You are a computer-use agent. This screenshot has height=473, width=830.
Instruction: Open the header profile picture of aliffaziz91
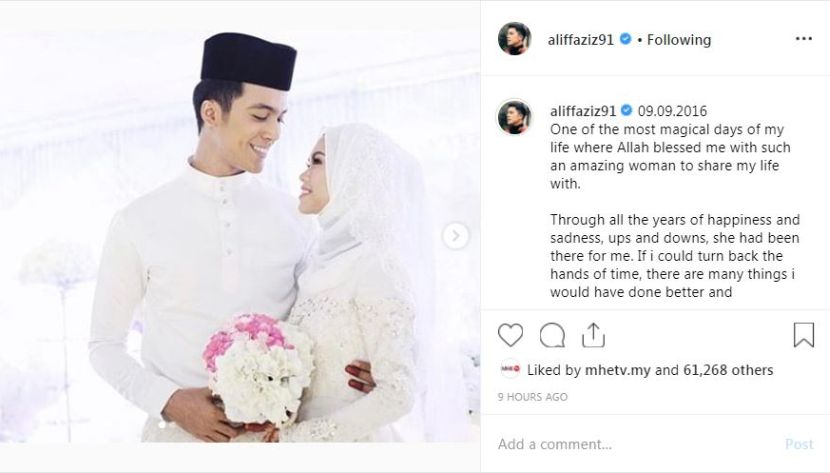point(514,39)
